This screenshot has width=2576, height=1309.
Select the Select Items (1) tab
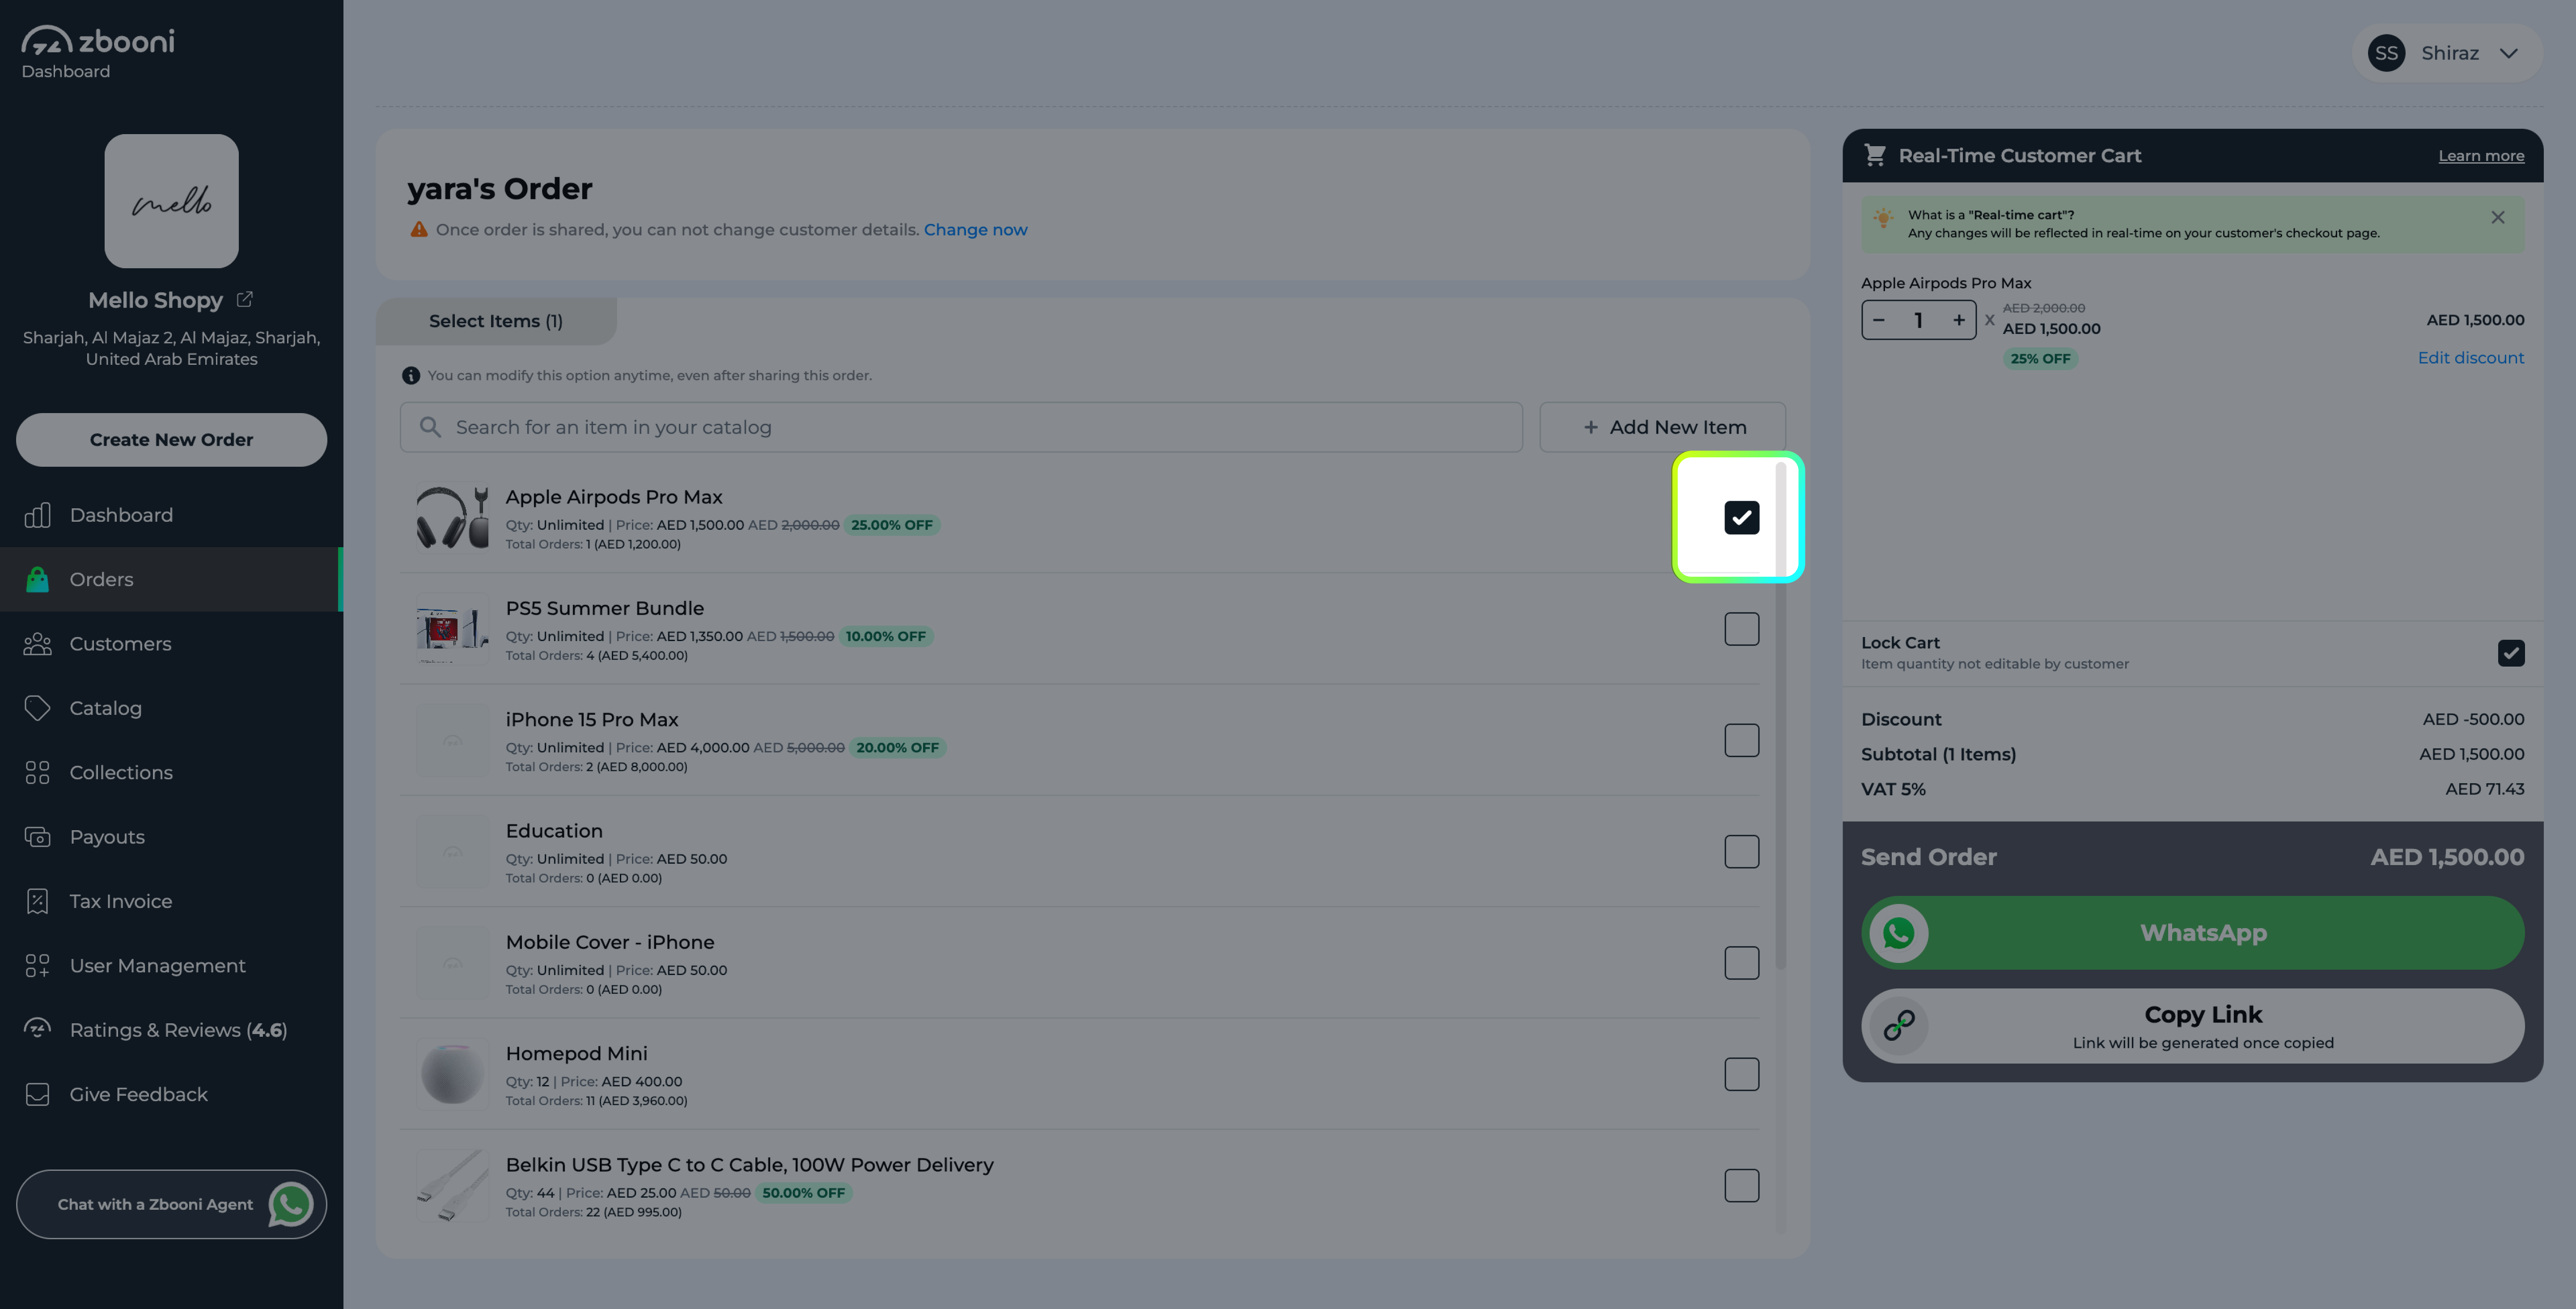click(495, 321)
